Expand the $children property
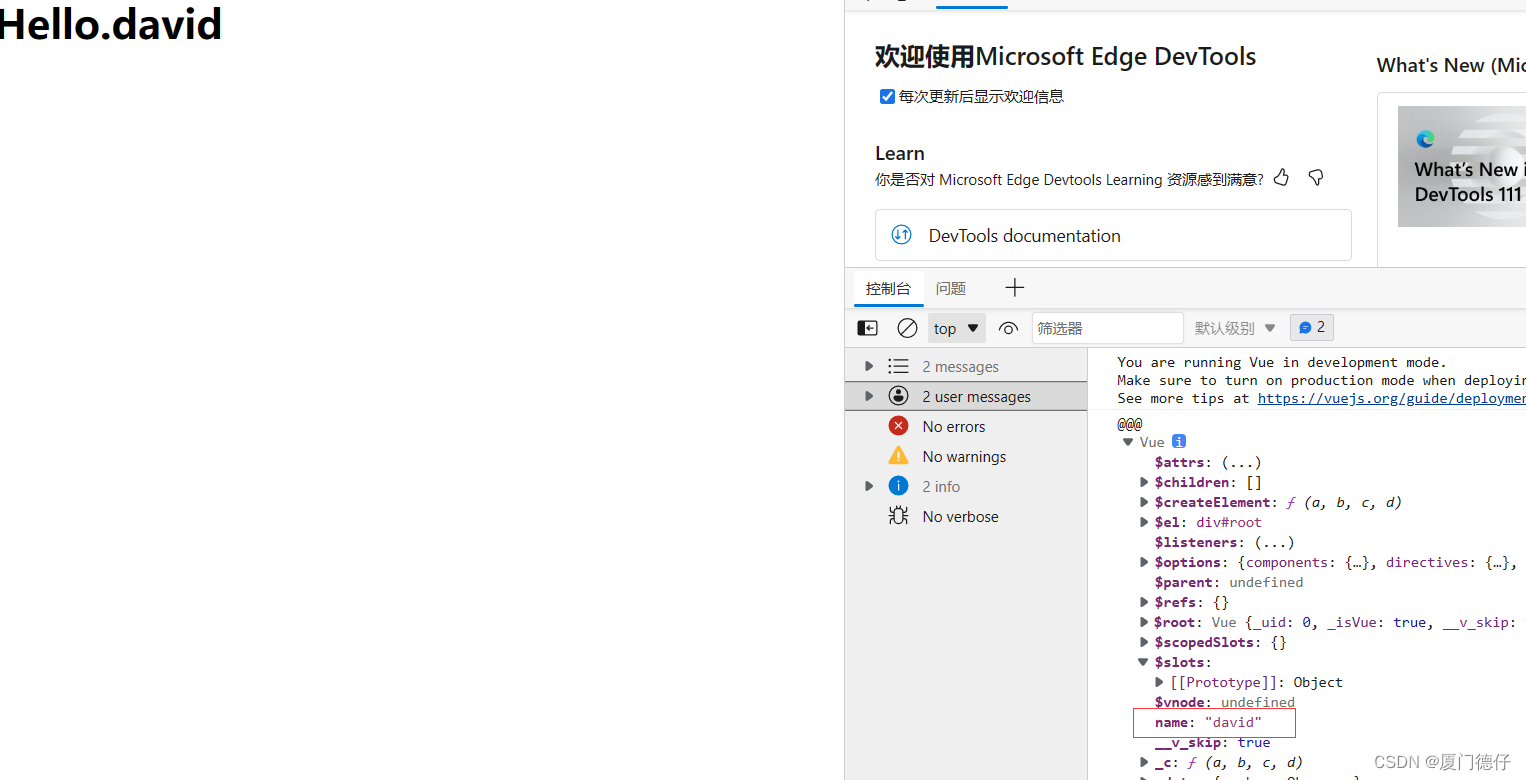The width and height of the screenshot is (1526, 780). [x=1145, y=482]
